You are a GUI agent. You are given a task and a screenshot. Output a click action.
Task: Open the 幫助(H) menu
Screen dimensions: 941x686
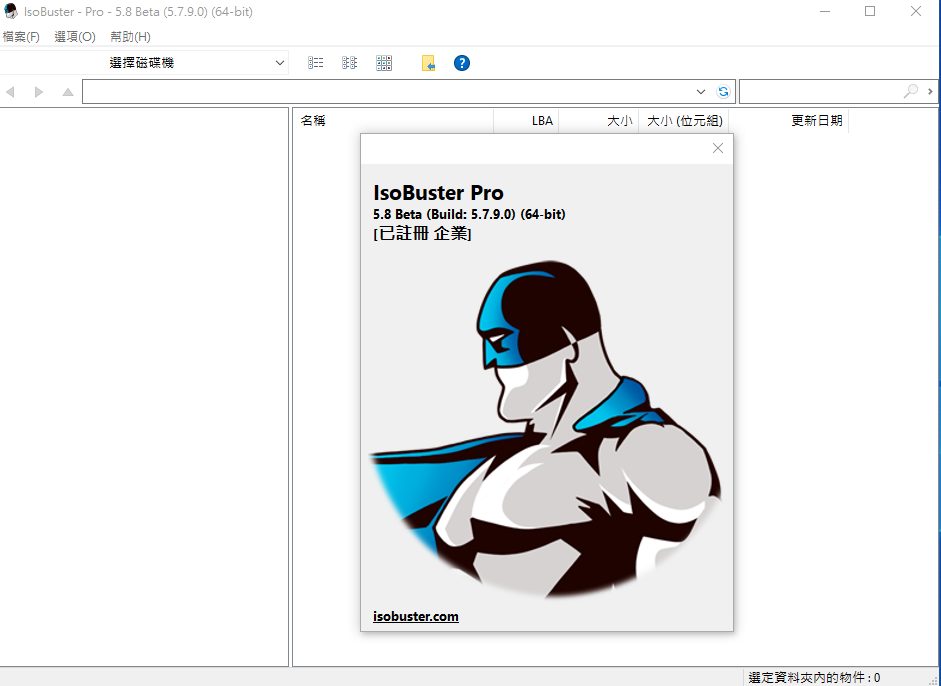click(x=130, y=37)
